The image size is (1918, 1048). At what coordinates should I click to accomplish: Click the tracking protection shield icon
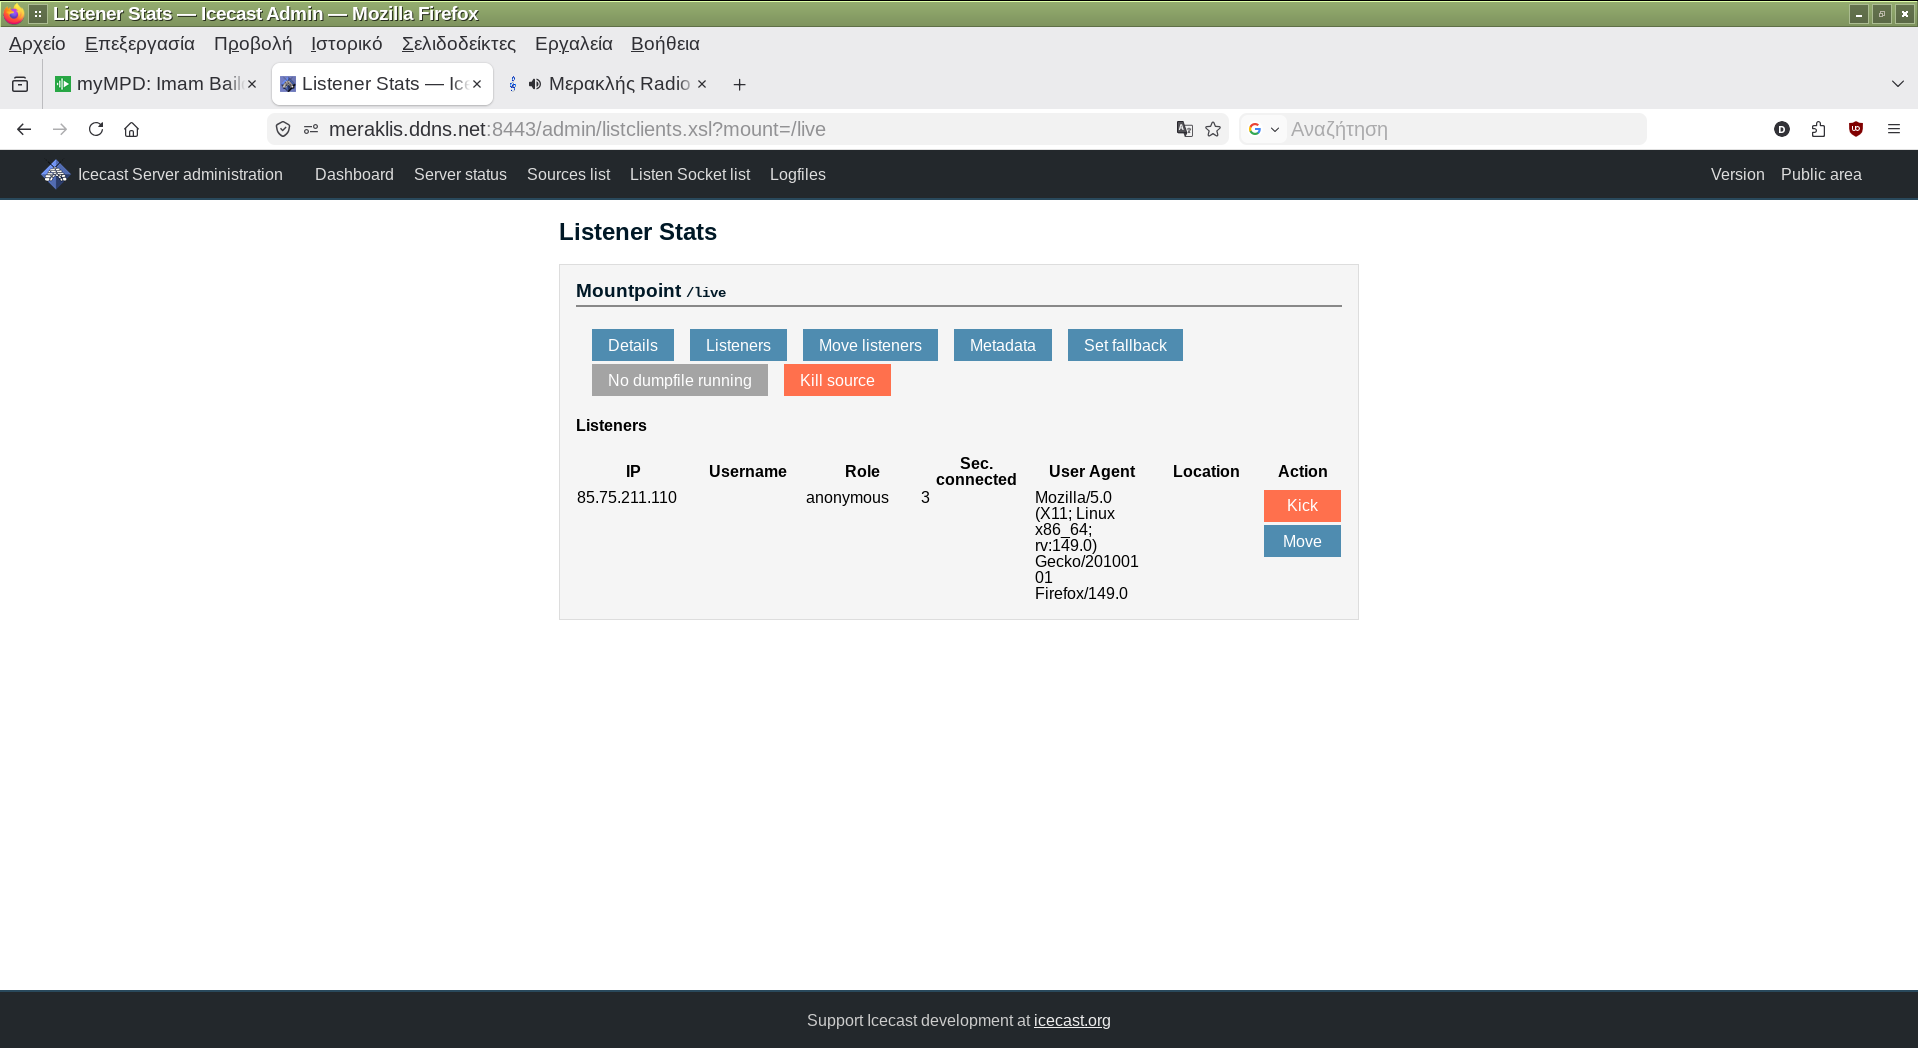click(x=283, y=129)
